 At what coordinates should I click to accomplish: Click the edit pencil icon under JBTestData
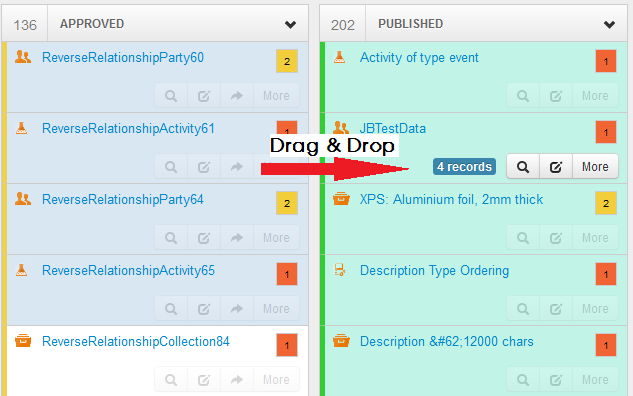tap(556, 166)
